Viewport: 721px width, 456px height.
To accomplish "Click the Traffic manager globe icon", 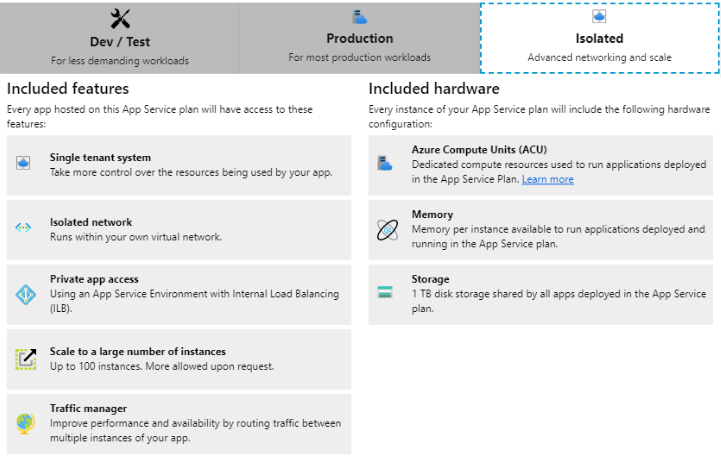I will [x=25, y=423].
